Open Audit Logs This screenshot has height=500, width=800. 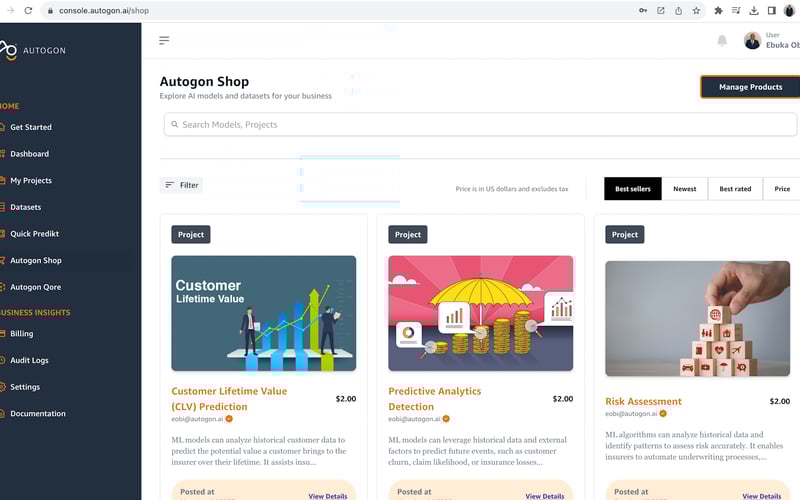pos(29,360)
